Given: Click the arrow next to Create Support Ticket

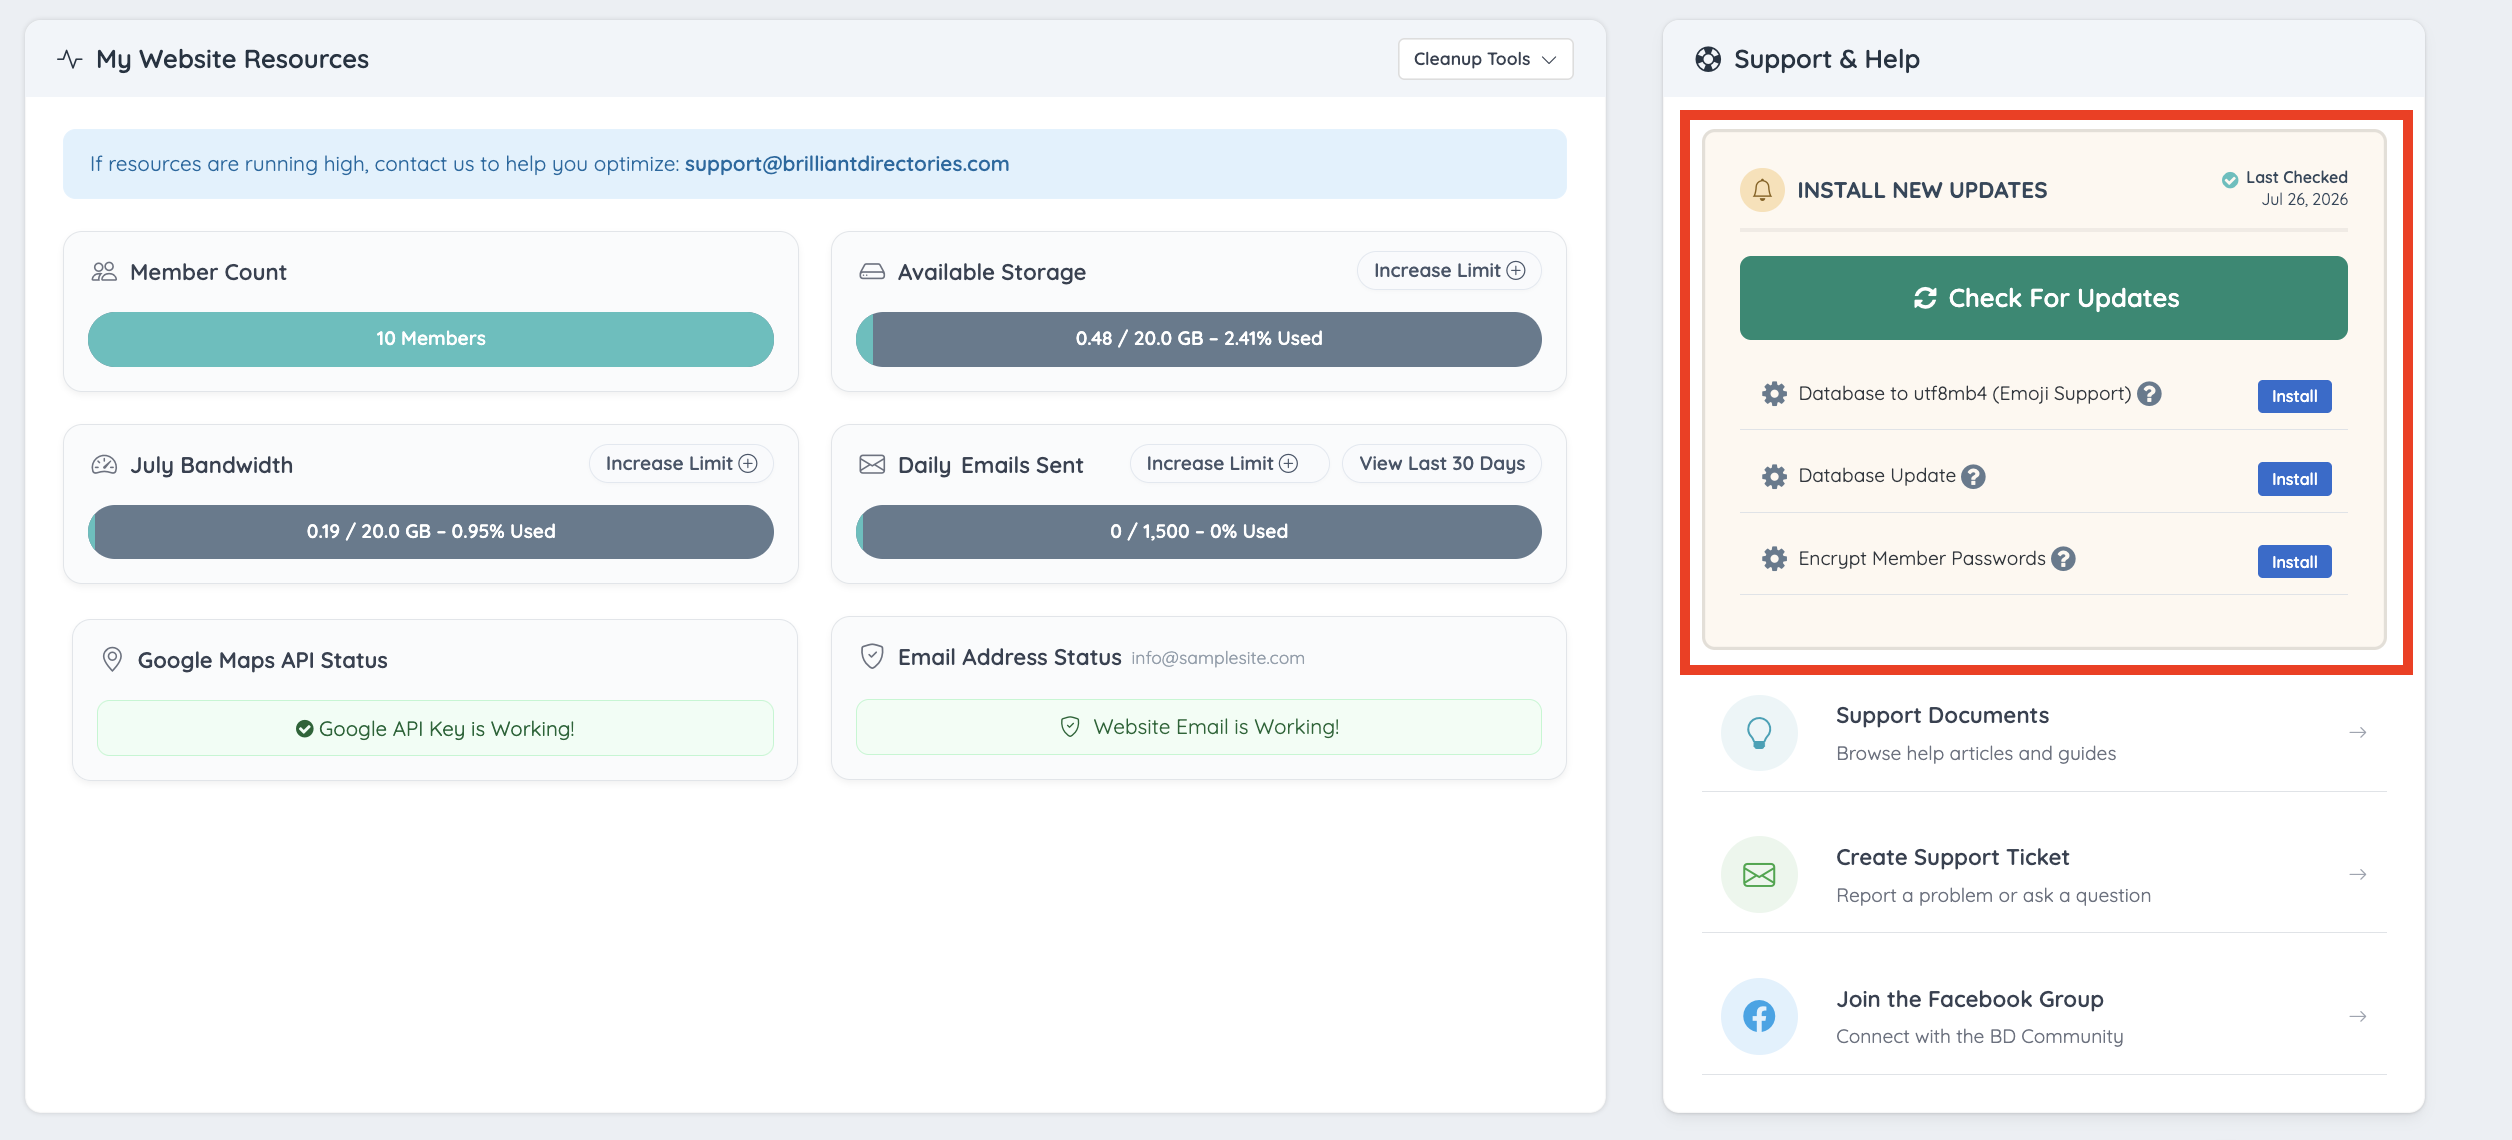Looking at the screenshot, I should (2358, 875).
